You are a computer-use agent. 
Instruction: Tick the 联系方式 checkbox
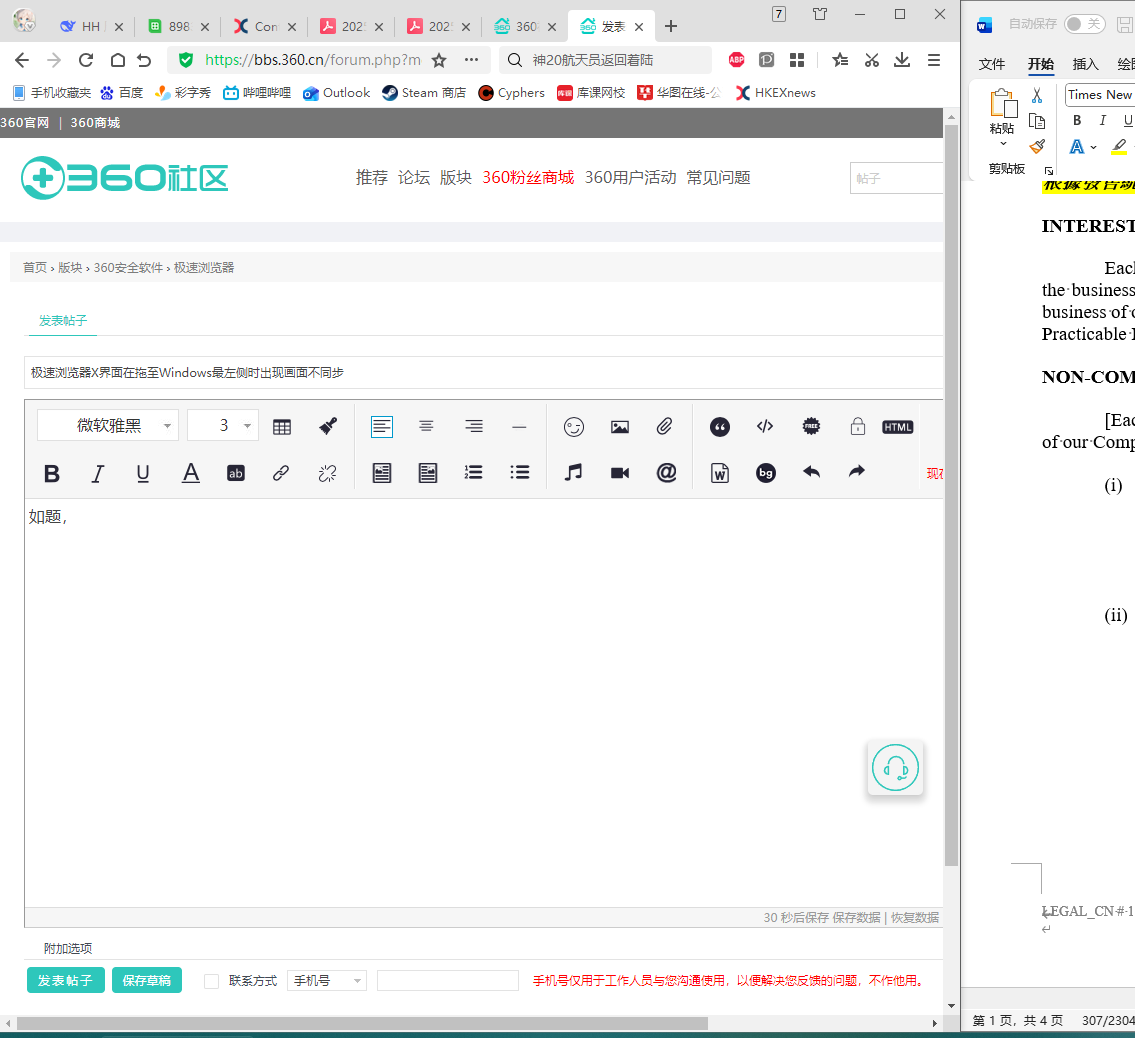coord(211,981)
